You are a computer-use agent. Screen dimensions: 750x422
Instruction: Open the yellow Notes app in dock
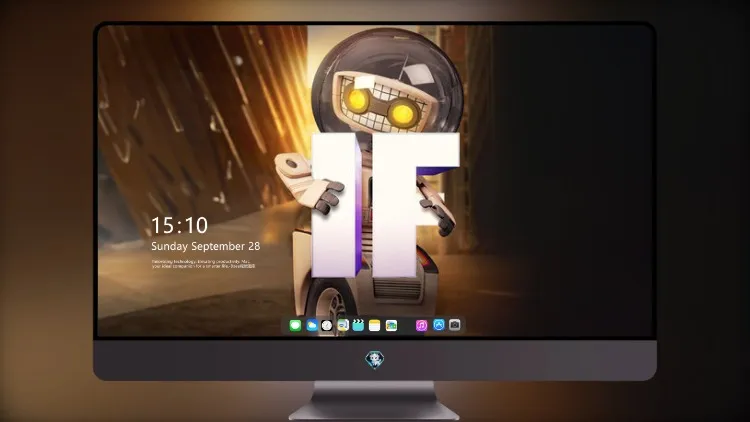click(x=375, y=325)
